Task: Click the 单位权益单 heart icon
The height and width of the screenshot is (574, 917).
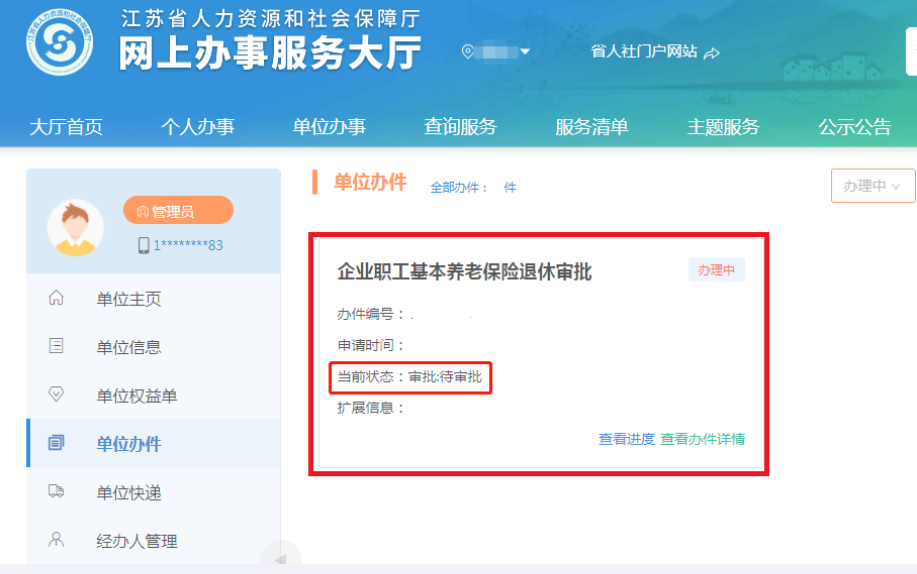Action: coord(56,395)
